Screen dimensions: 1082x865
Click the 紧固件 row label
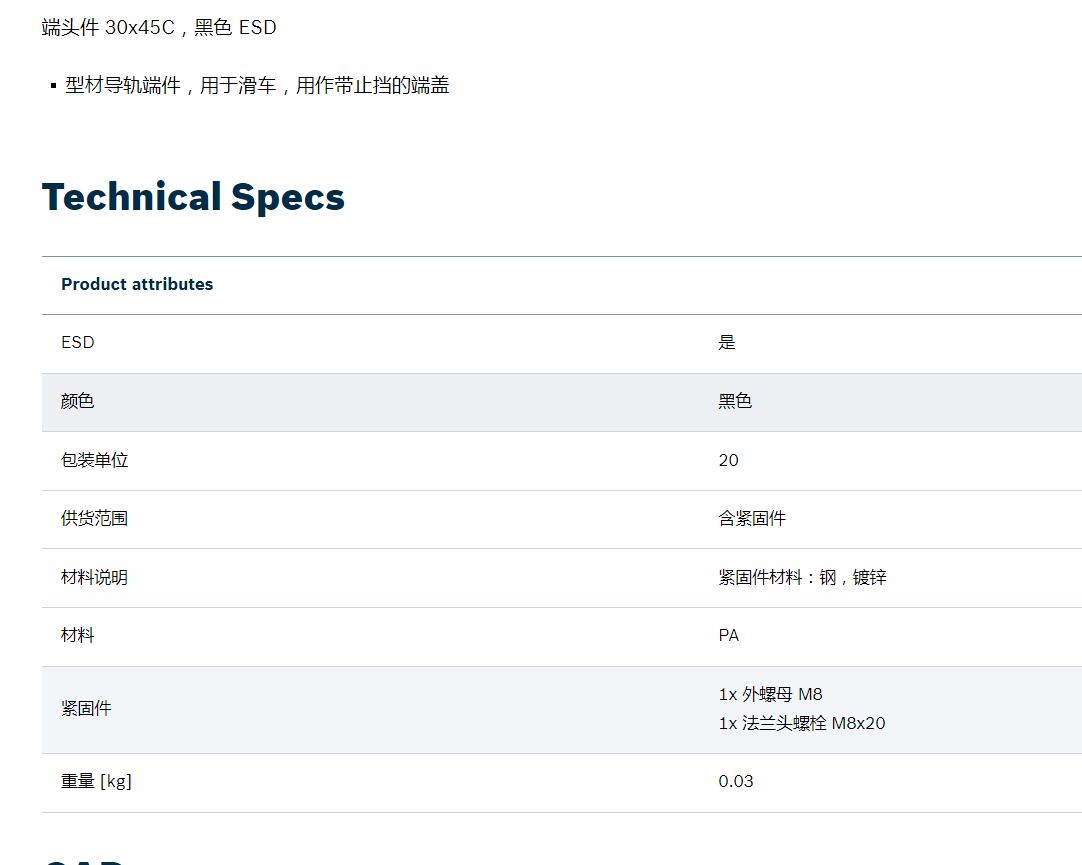point(86,708)
